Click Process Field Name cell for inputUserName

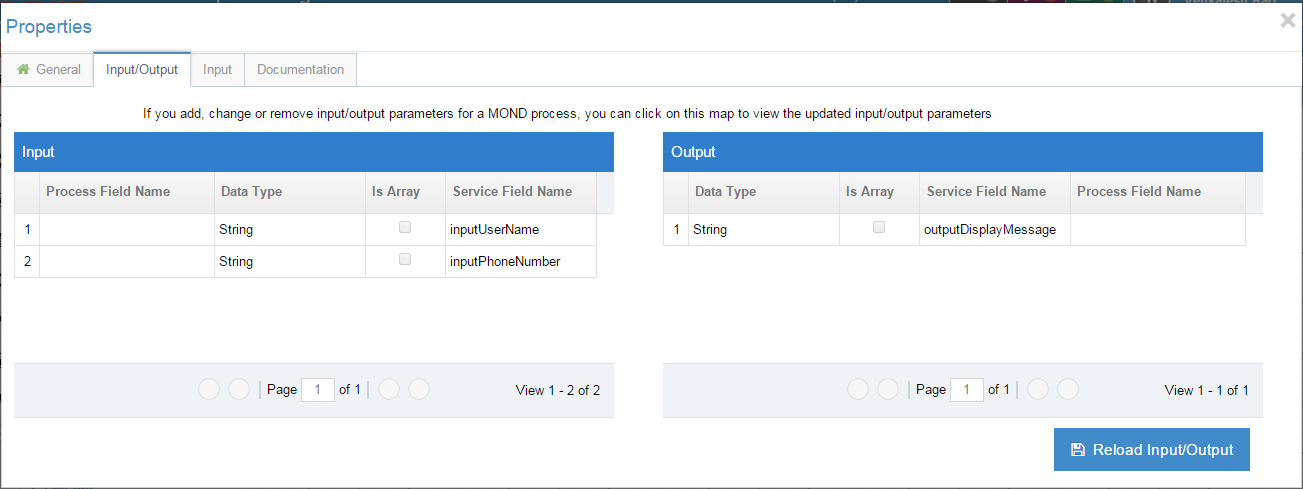[x=127, y=229]
